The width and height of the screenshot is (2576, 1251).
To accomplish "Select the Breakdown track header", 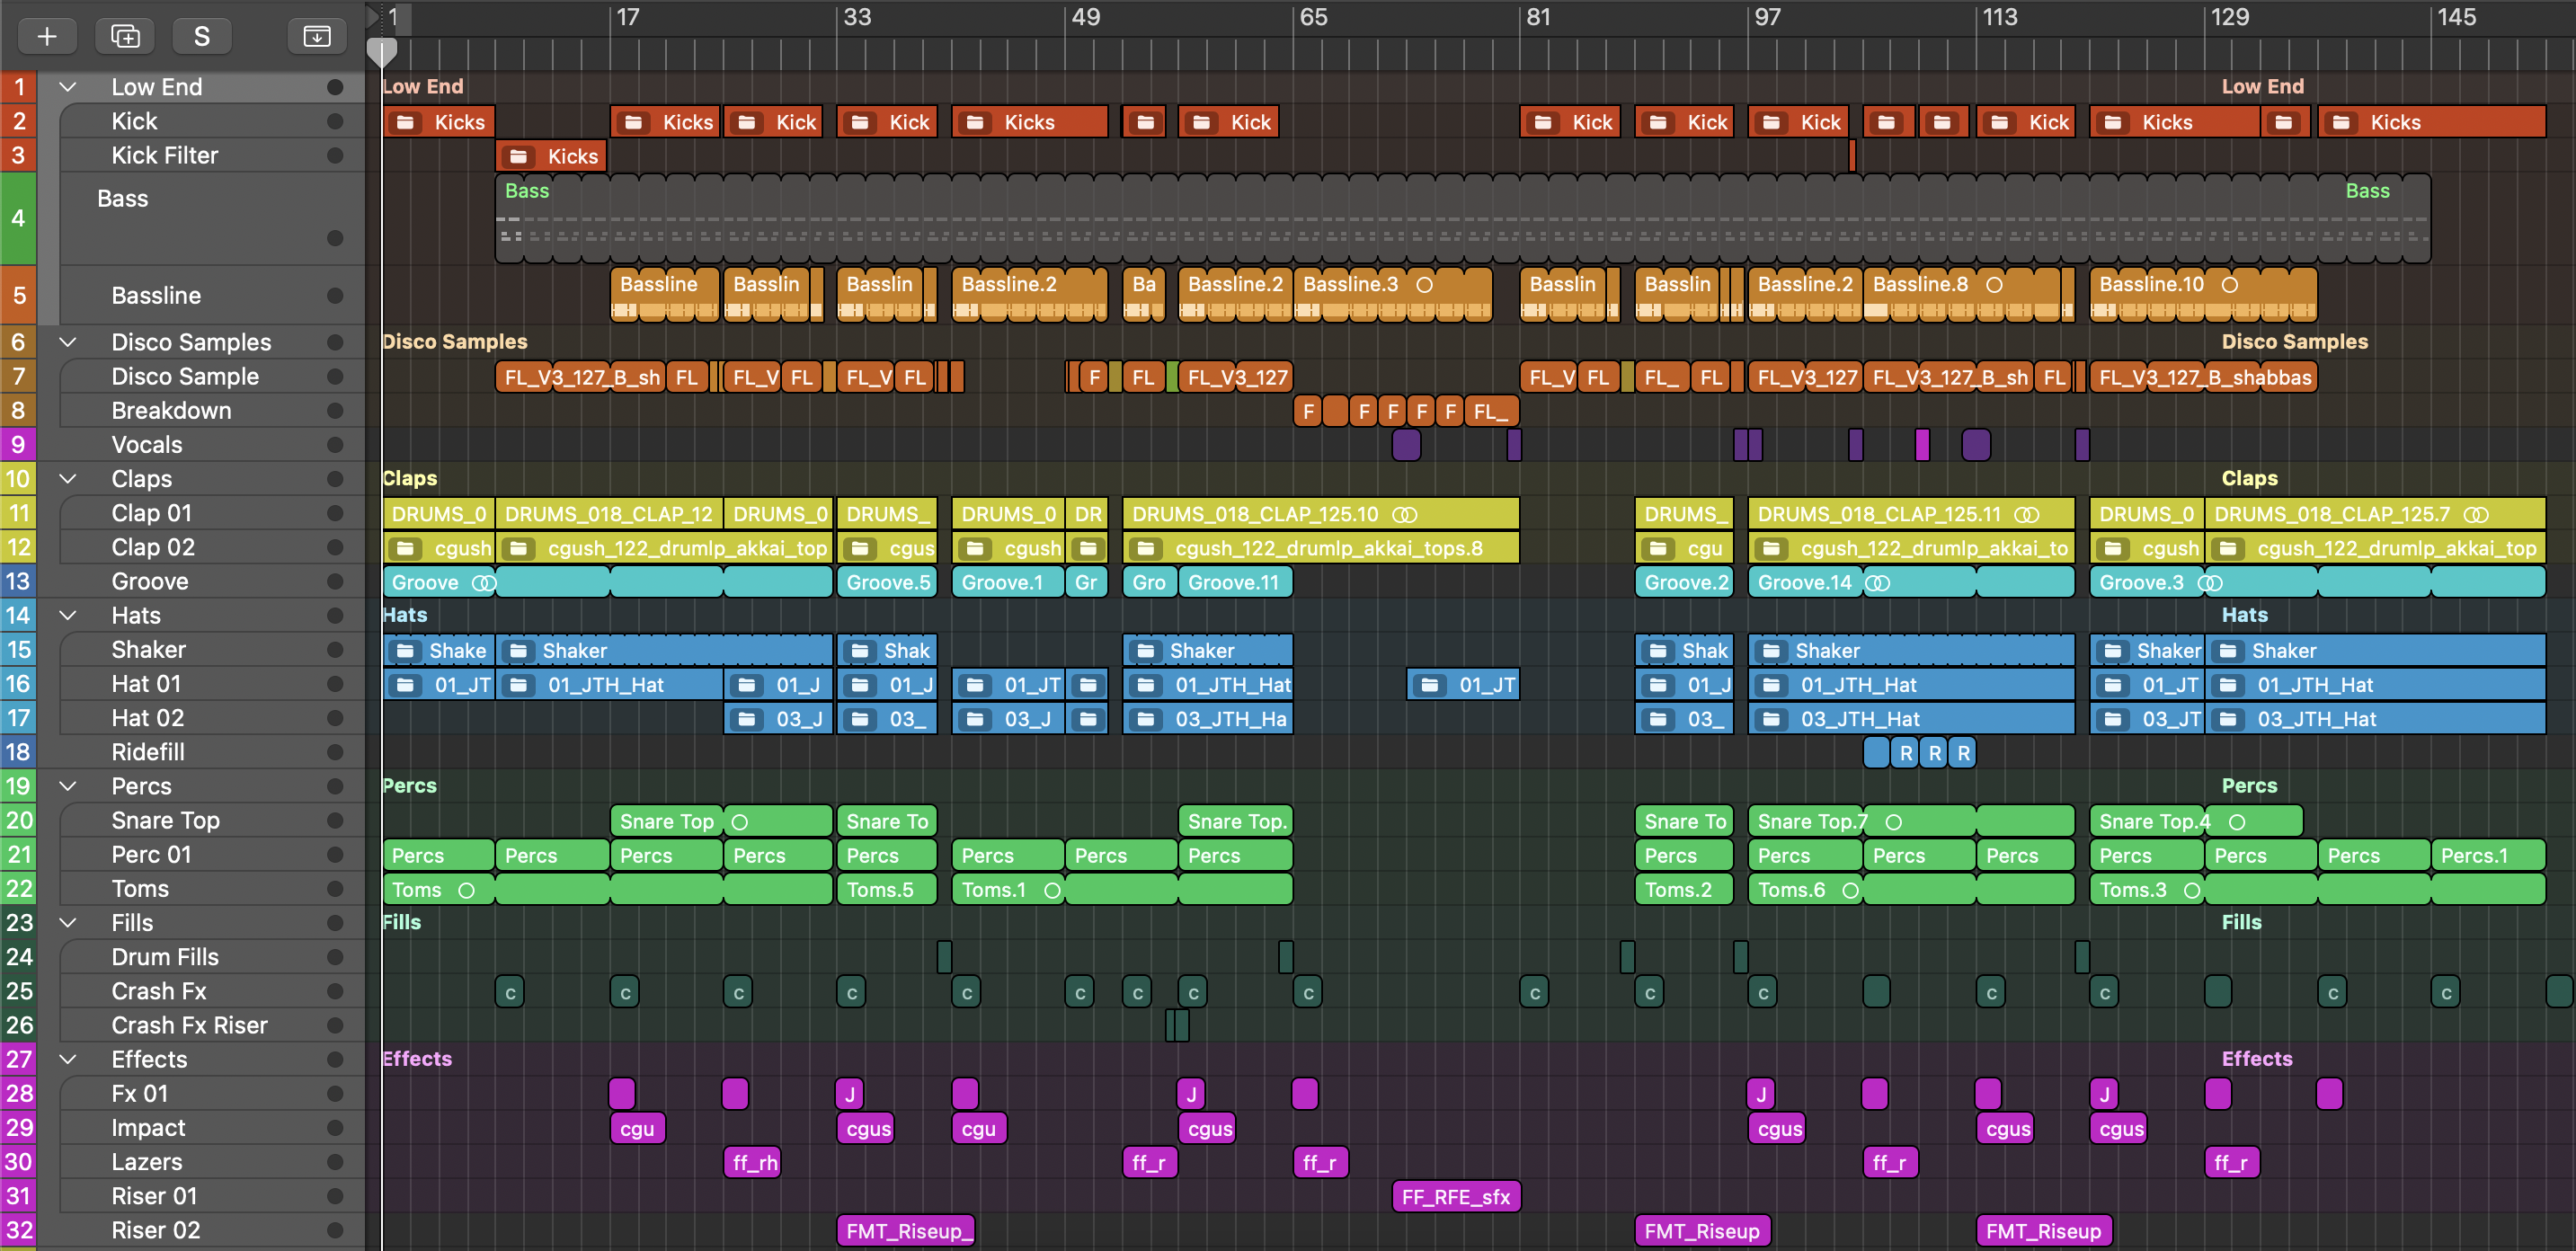I will click(212, 411).
